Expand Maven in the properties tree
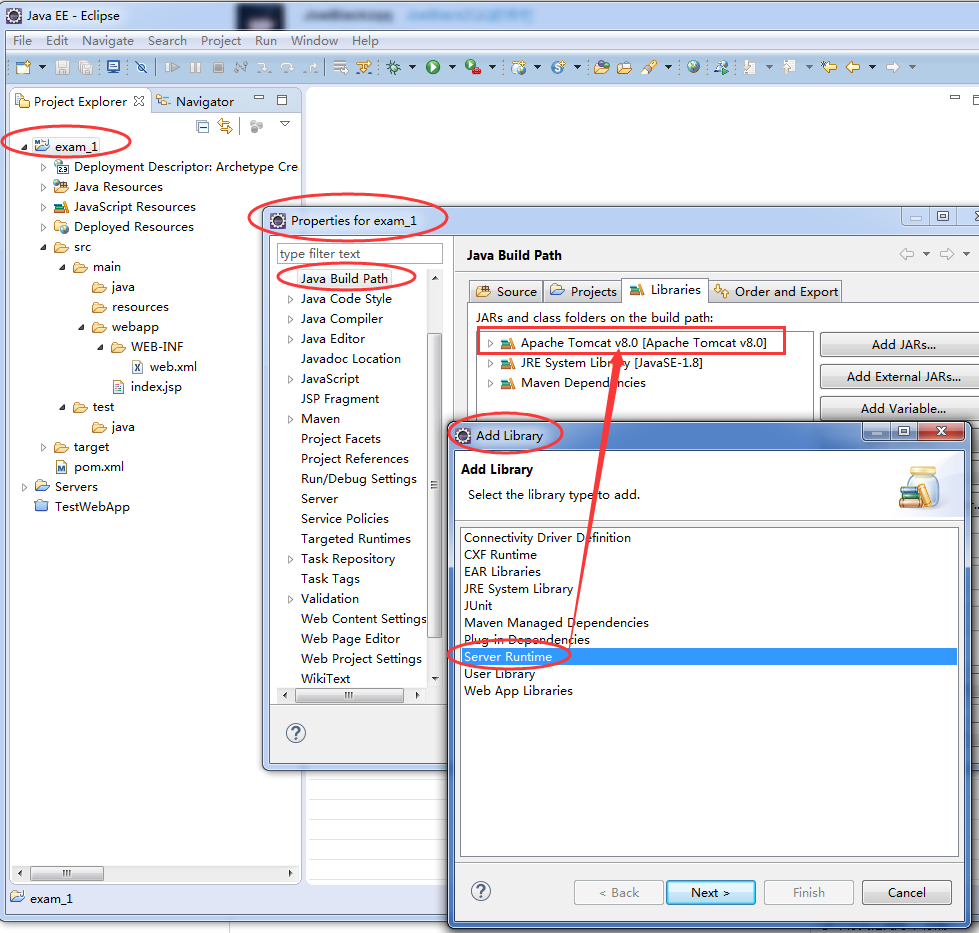The width and height of the screenshot is (979, 933). click(x=290, y=419)
